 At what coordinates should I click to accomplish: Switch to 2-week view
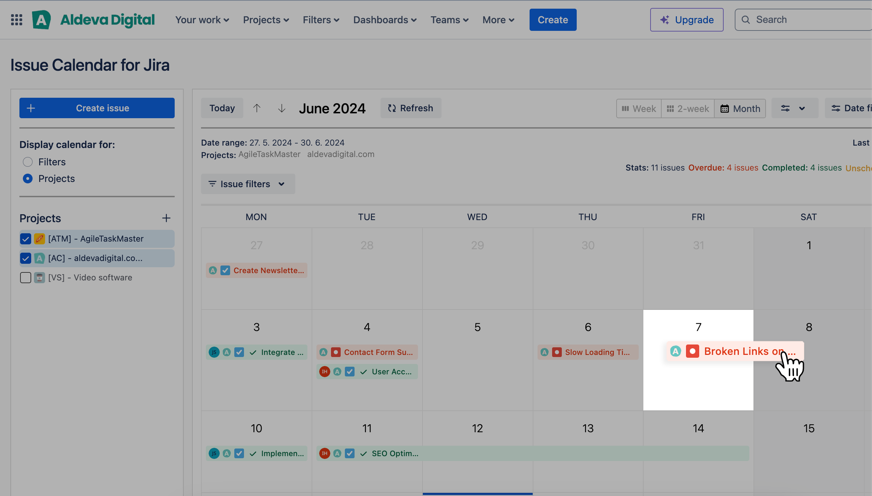click(688, 108)
